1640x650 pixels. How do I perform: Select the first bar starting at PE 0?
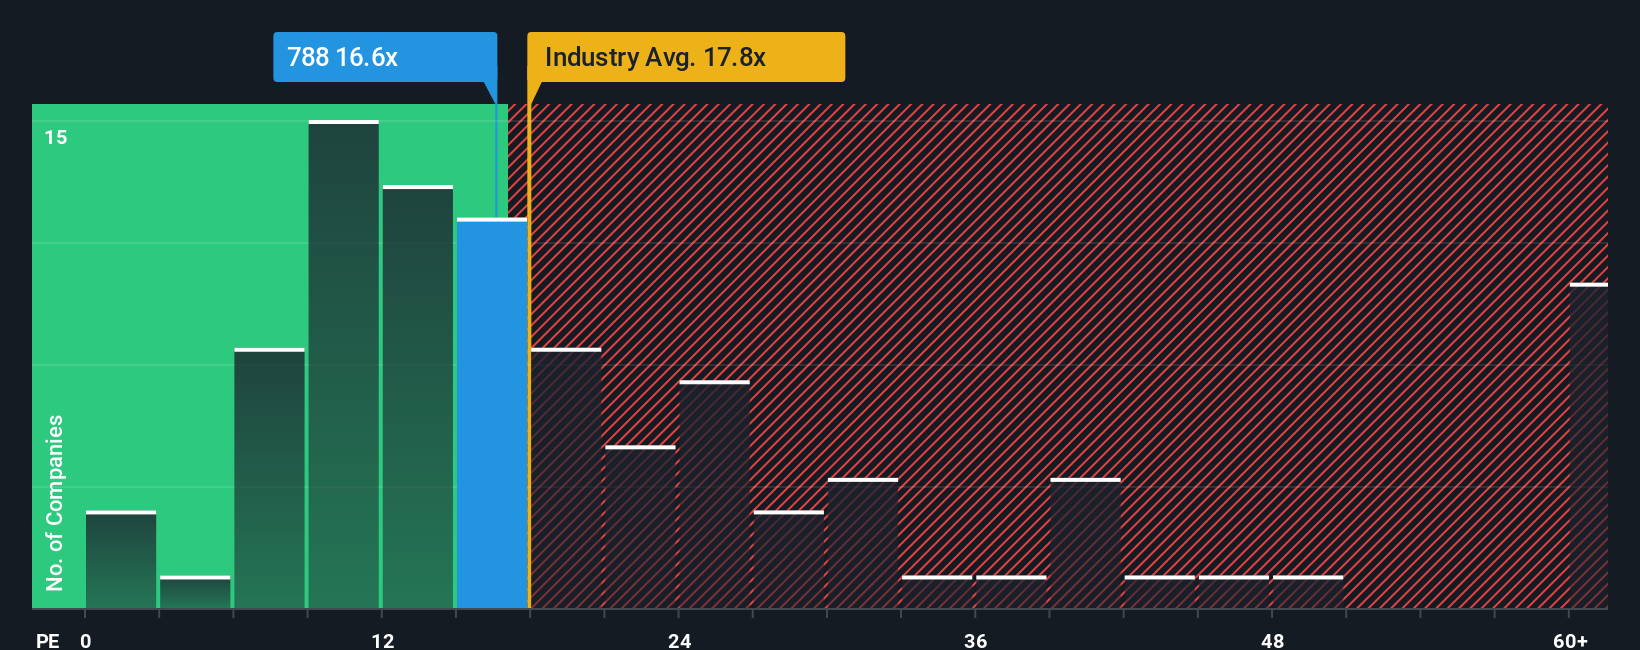tap(121, 560)
